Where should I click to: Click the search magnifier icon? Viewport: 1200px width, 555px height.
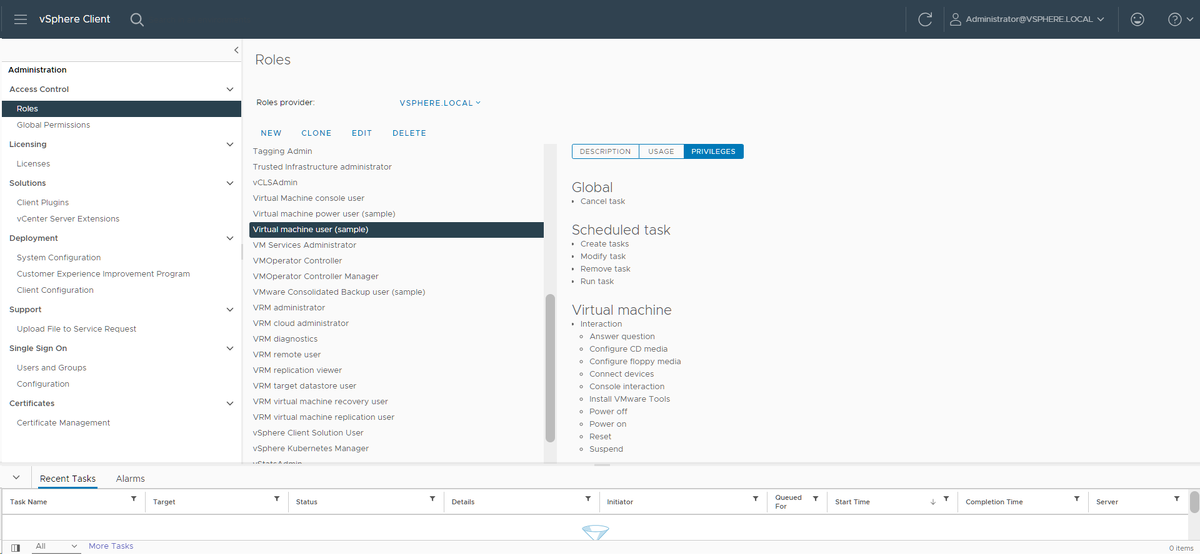coord(137,19)
